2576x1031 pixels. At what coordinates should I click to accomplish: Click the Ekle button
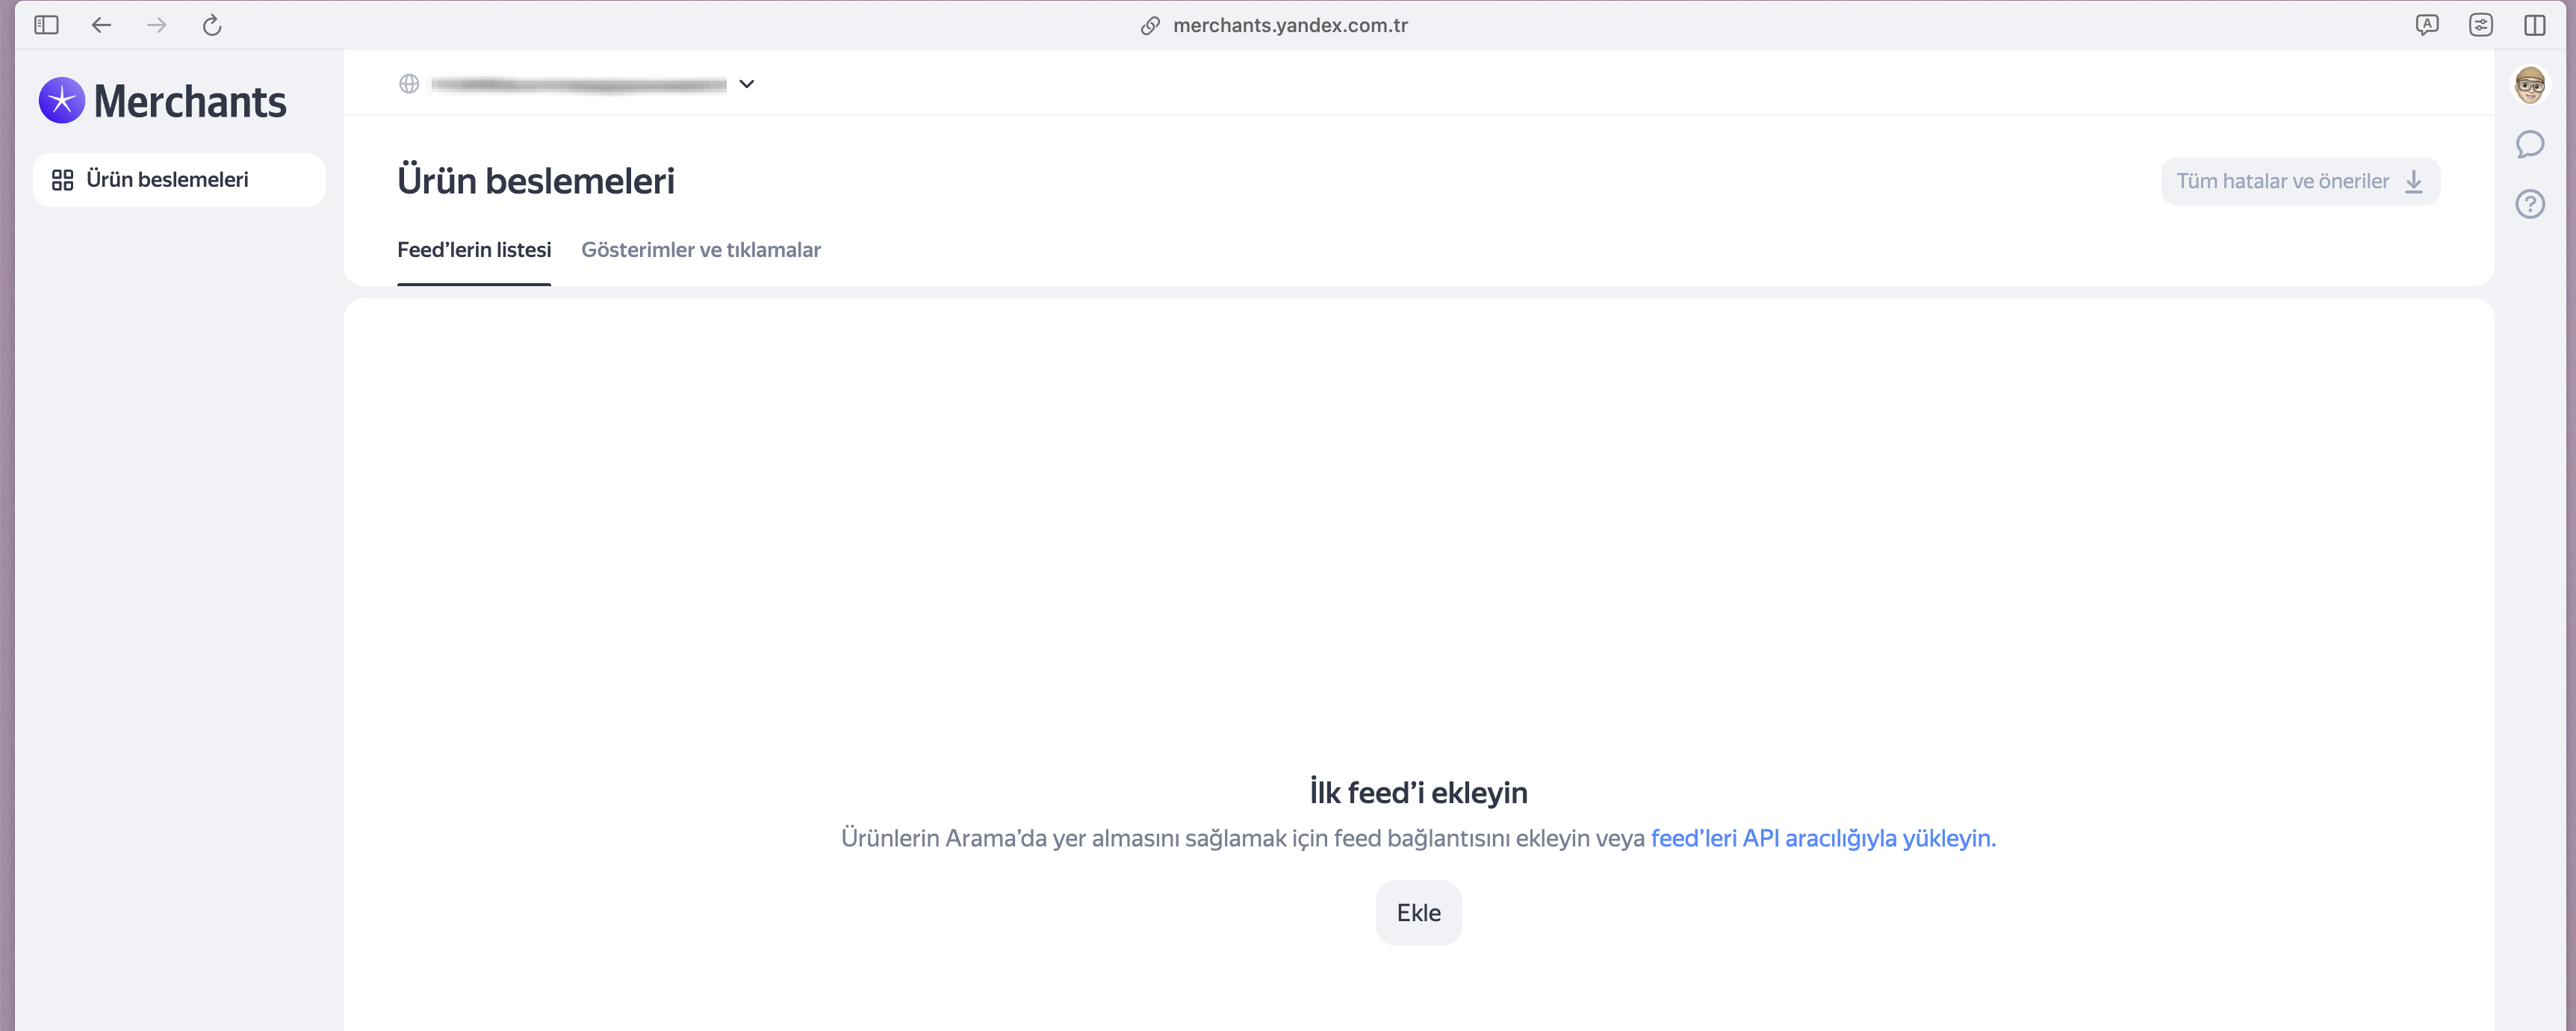click(1418, 912)
